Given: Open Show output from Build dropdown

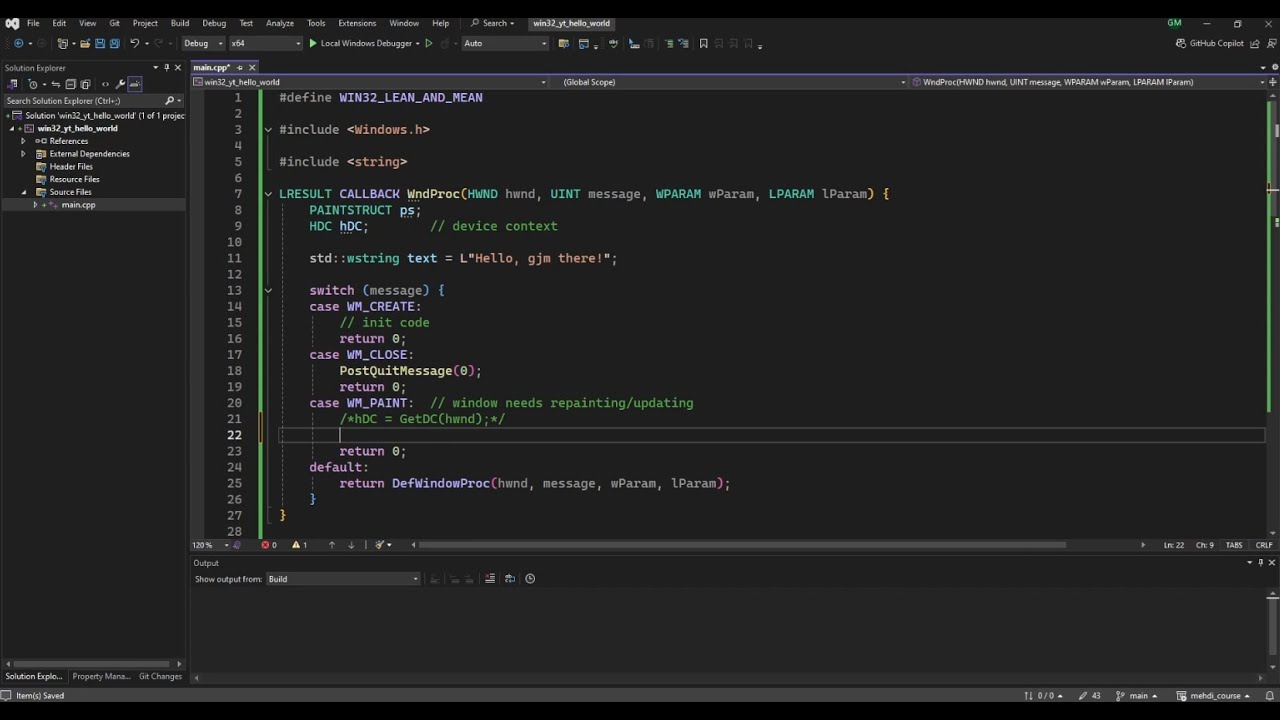Looking at the screenshot, I should click(x=343, y=578).
